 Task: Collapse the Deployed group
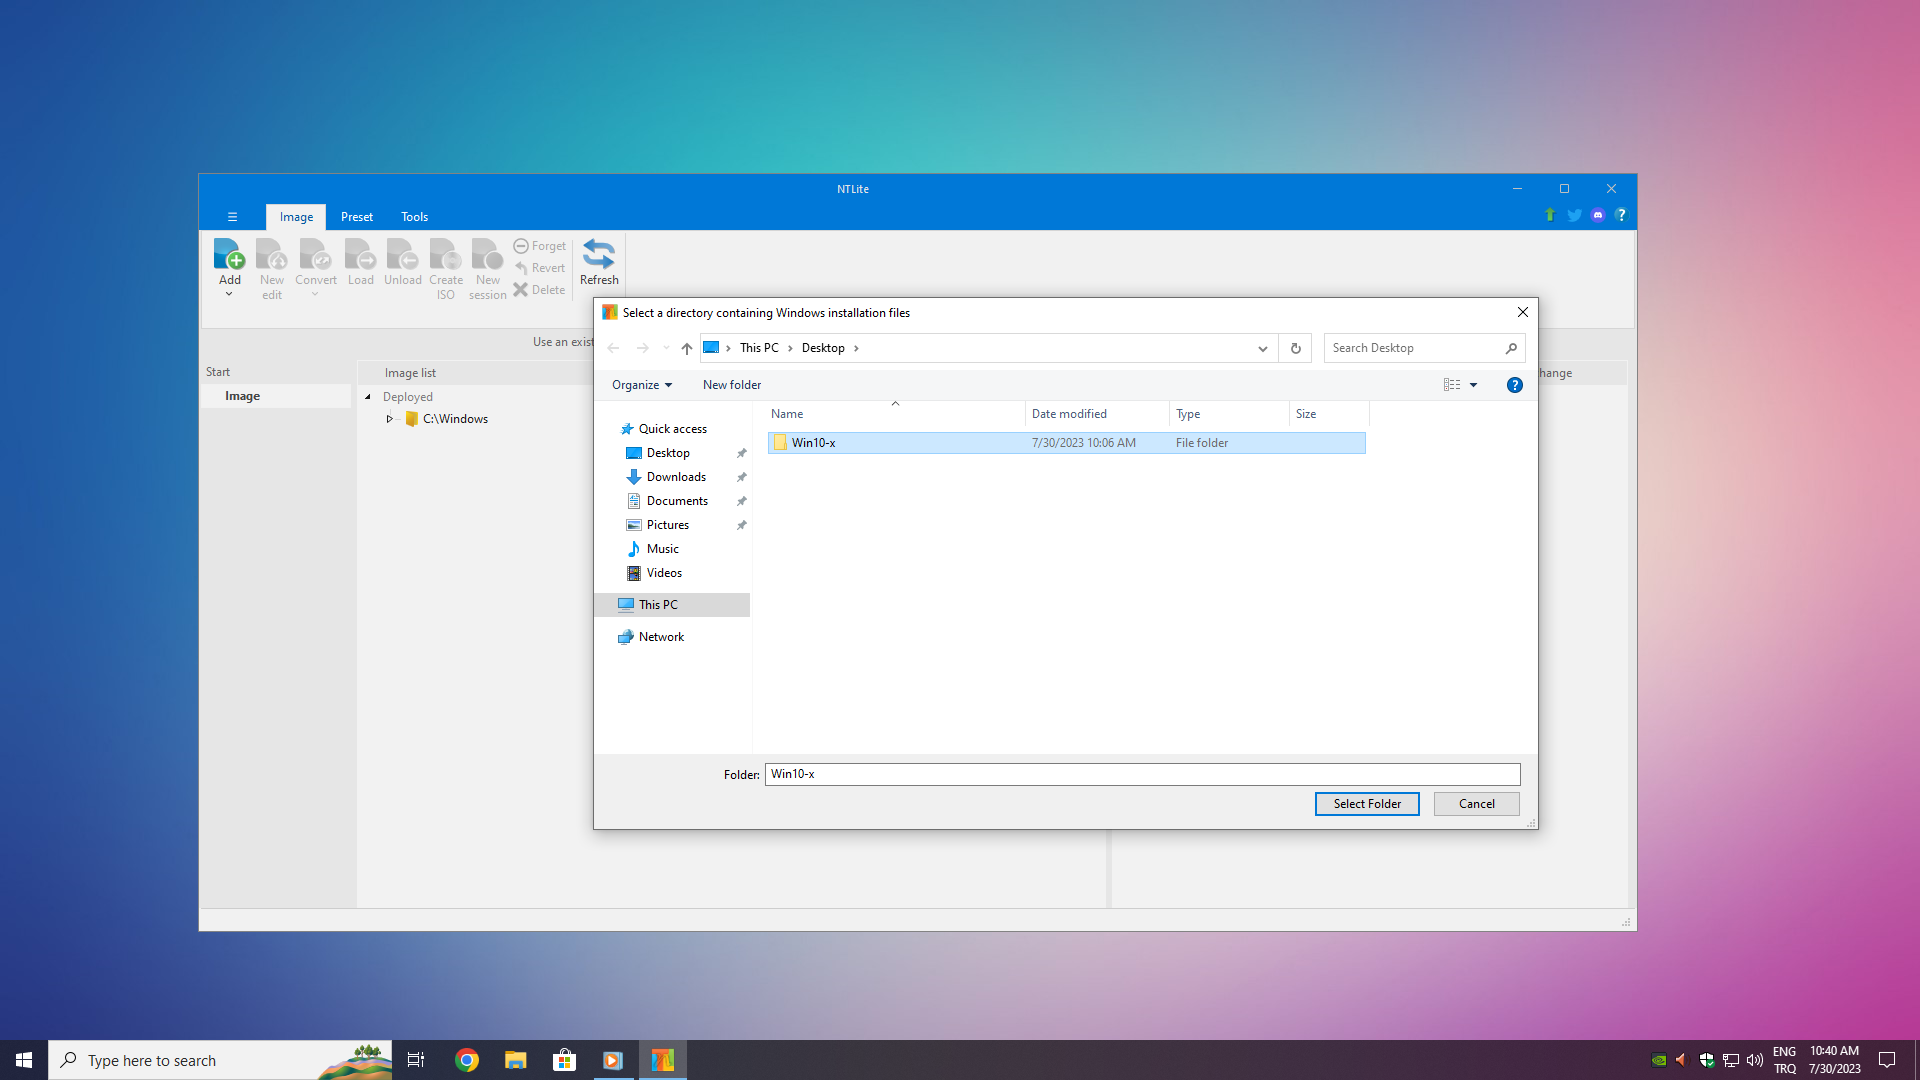pyautogui.click(x=368, y=397)
